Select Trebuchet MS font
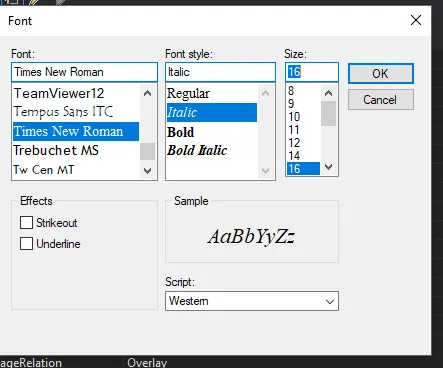 (76, 150)
